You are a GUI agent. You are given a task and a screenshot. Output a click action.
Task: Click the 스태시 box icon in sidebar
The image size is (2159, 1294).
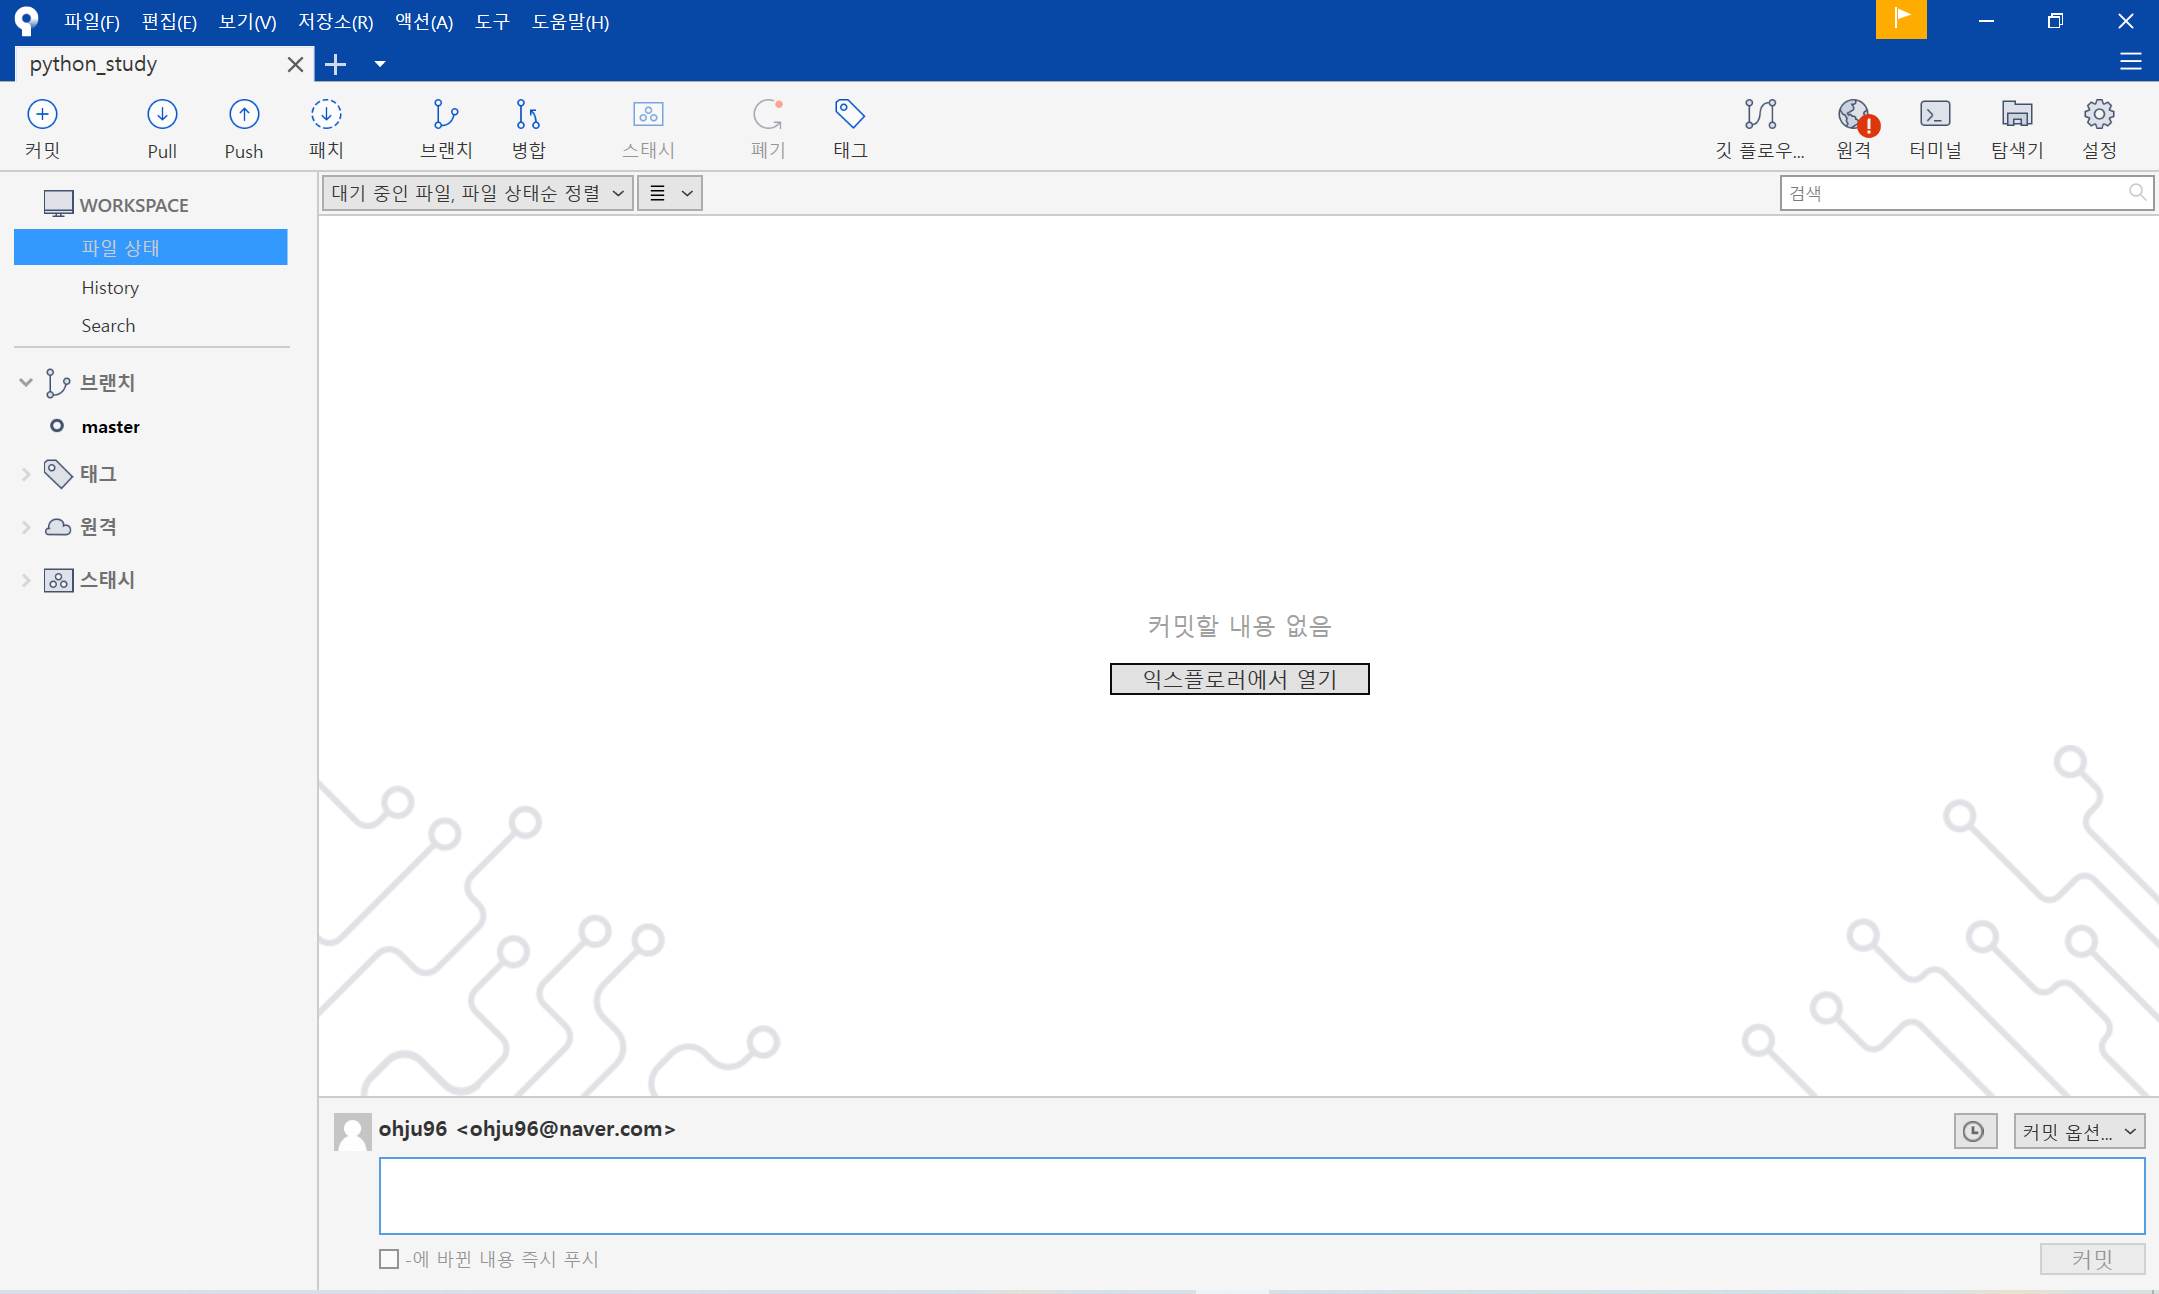pyautogui.click(x=58, y=580)
